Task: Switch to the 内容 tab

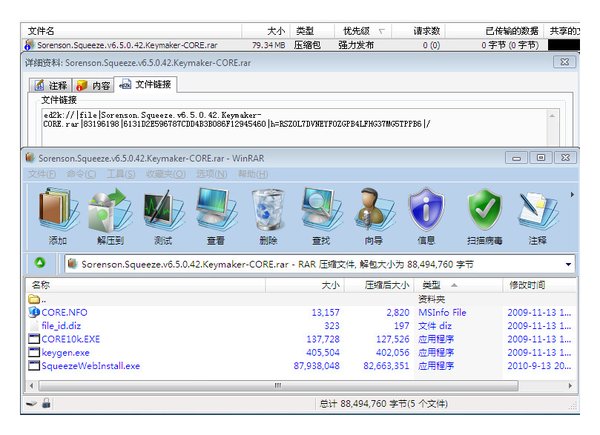Action: pos(94,85)
